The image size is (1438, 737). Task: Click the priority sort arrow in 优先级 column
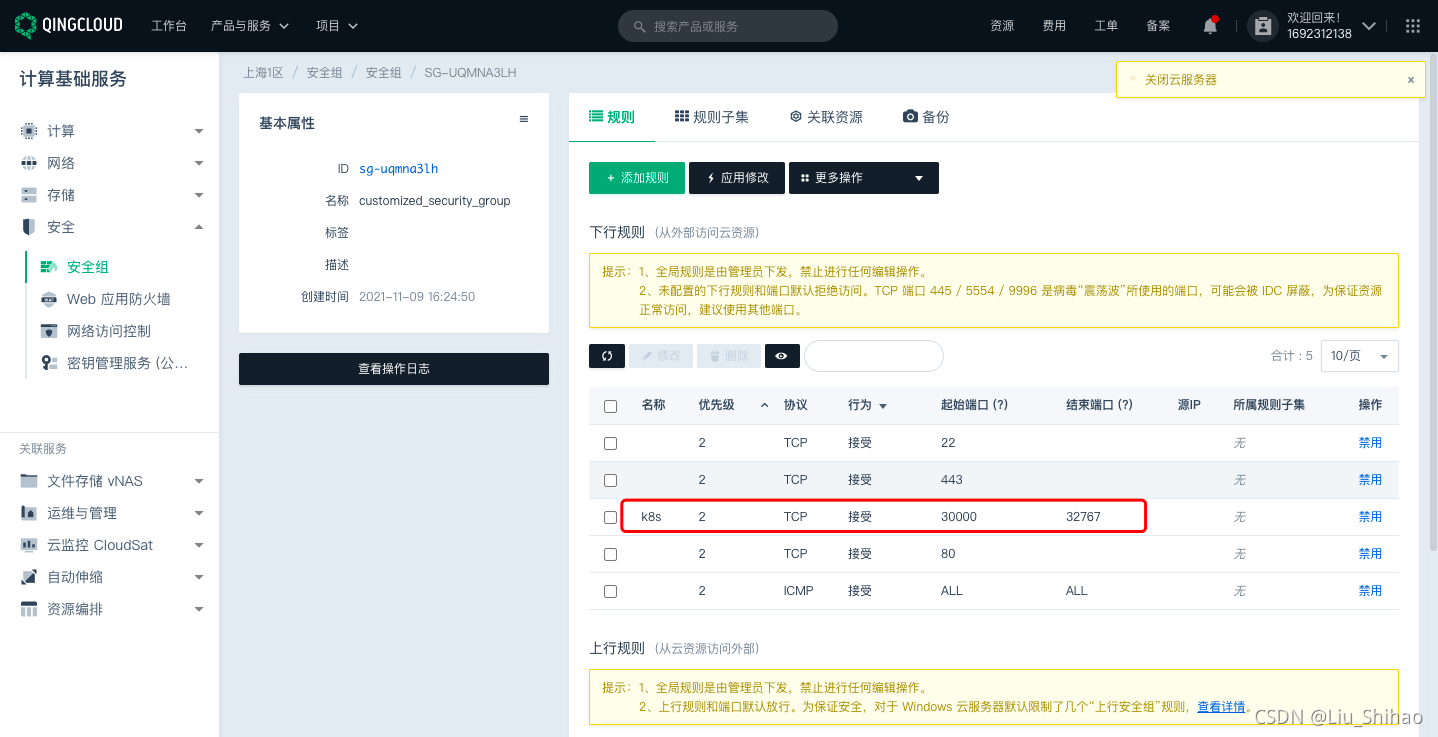pyautogui.click(x=765, y=405)
